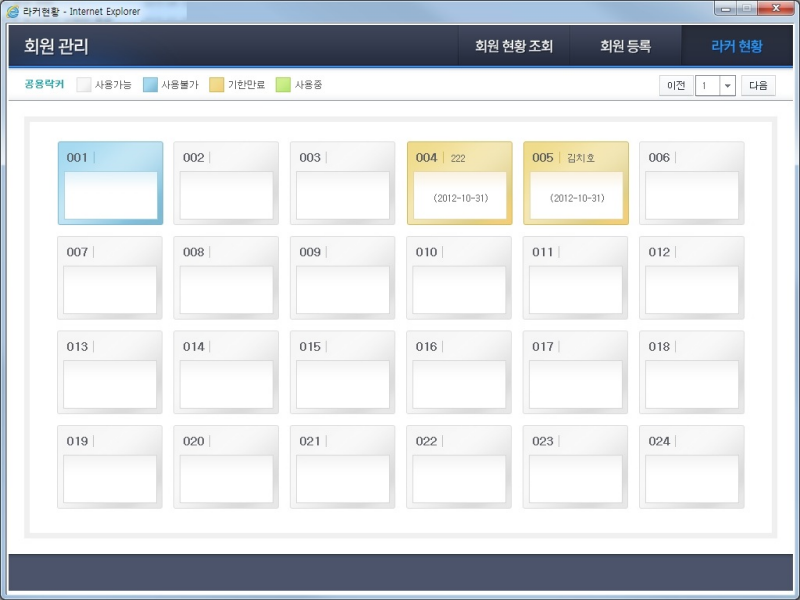Select available locker 002
The image size is (800, 600).
(226, 183)
